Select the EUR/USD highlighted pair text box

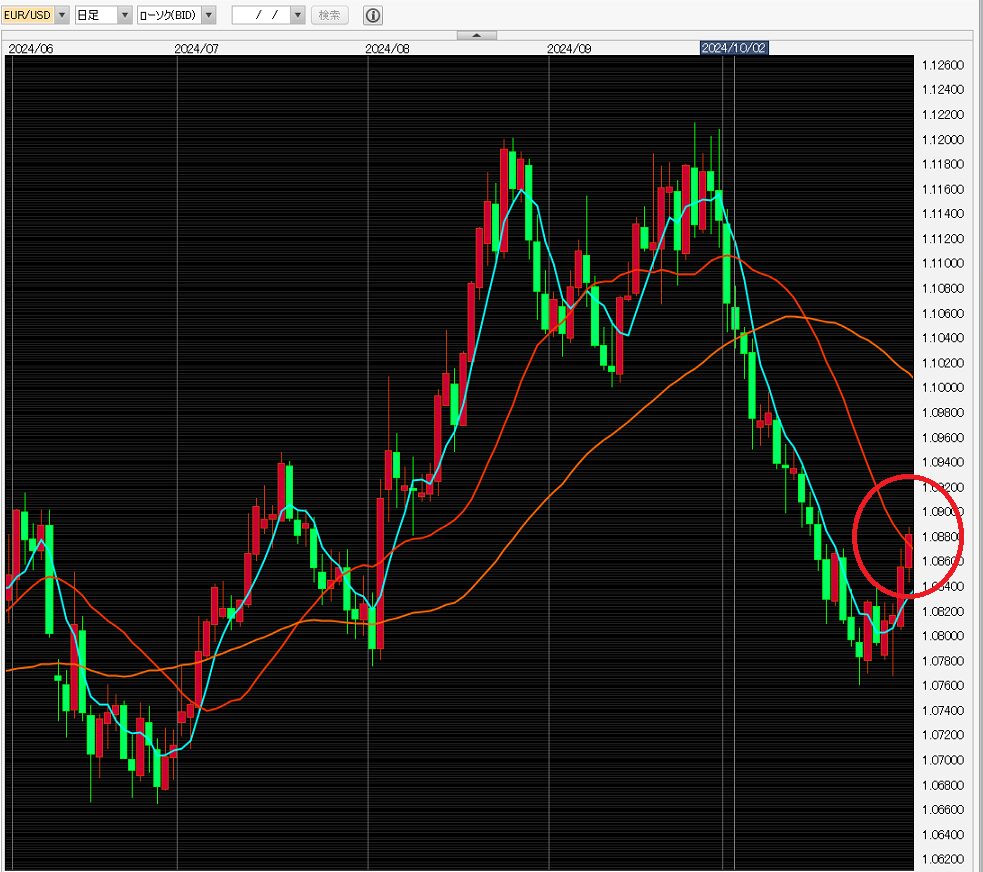[27, 15]
